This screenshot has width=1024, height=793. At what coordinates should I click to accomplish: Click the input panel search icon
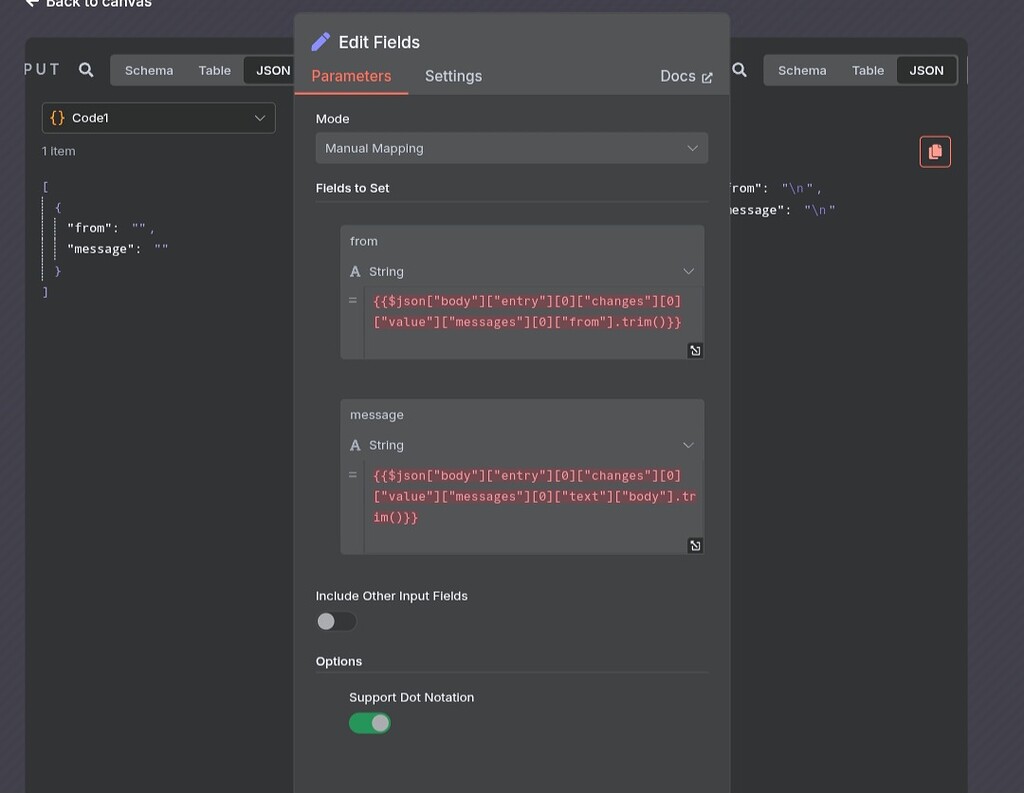[x=86, y=70]
